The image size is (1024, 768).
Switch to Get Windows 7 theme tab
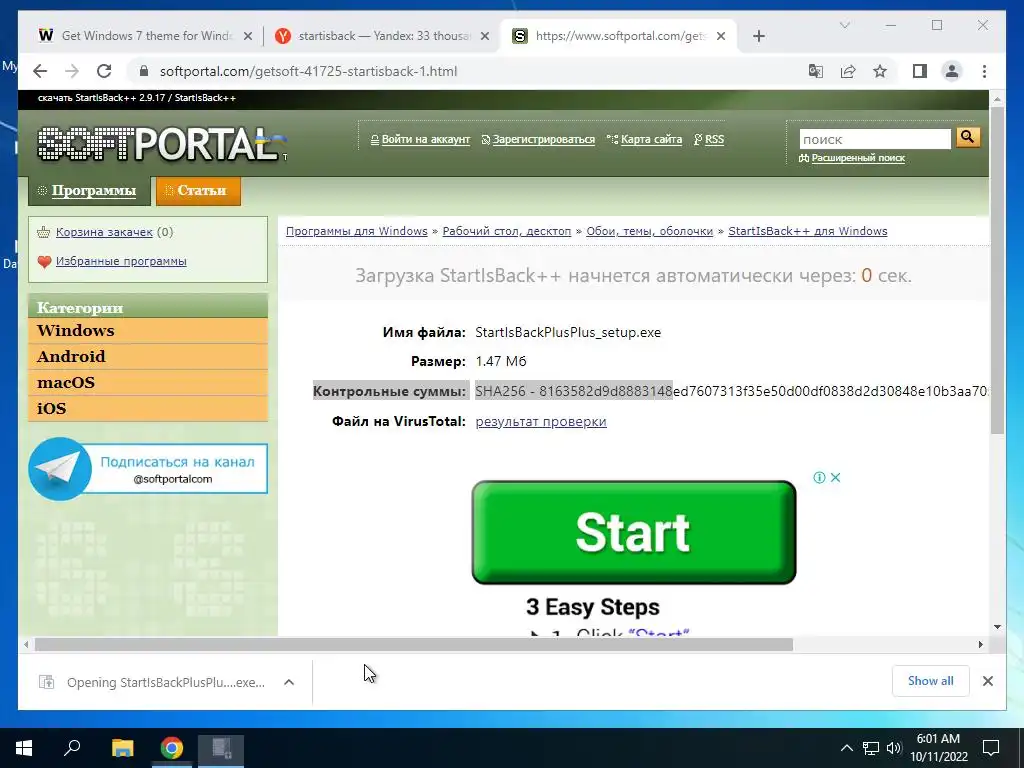145,36
